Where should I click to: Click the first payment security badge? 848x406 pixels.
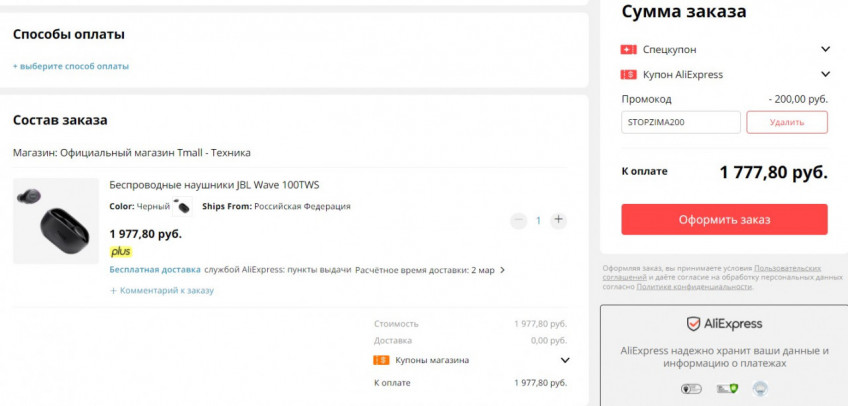click(x=691, y=389)
